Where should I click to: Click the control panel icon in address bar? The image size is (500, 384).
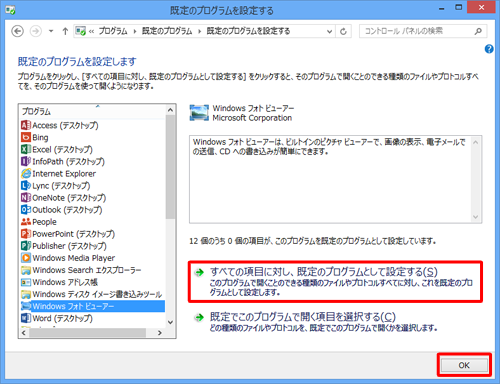[x=80, y=31]
